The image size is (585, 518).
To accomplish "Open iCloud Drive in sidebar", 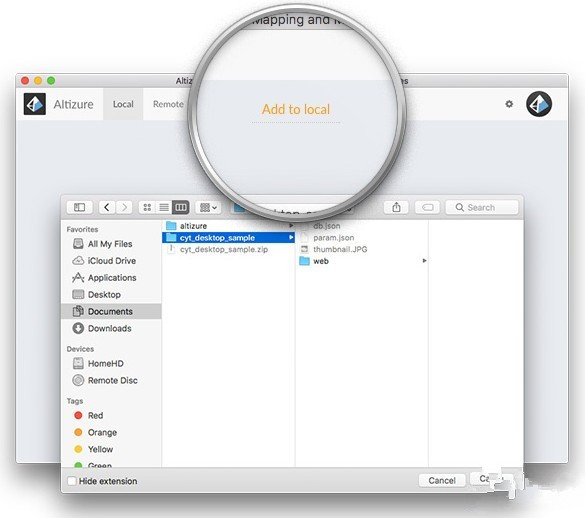I will click(x=111, y=261).
